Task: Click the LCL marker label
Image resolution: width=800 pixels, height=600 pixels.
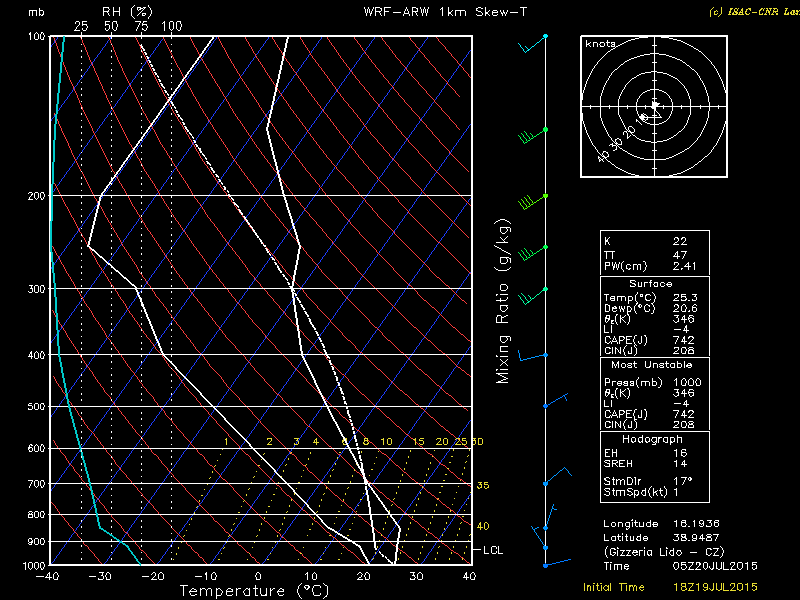Action: (x=493, y=550)
